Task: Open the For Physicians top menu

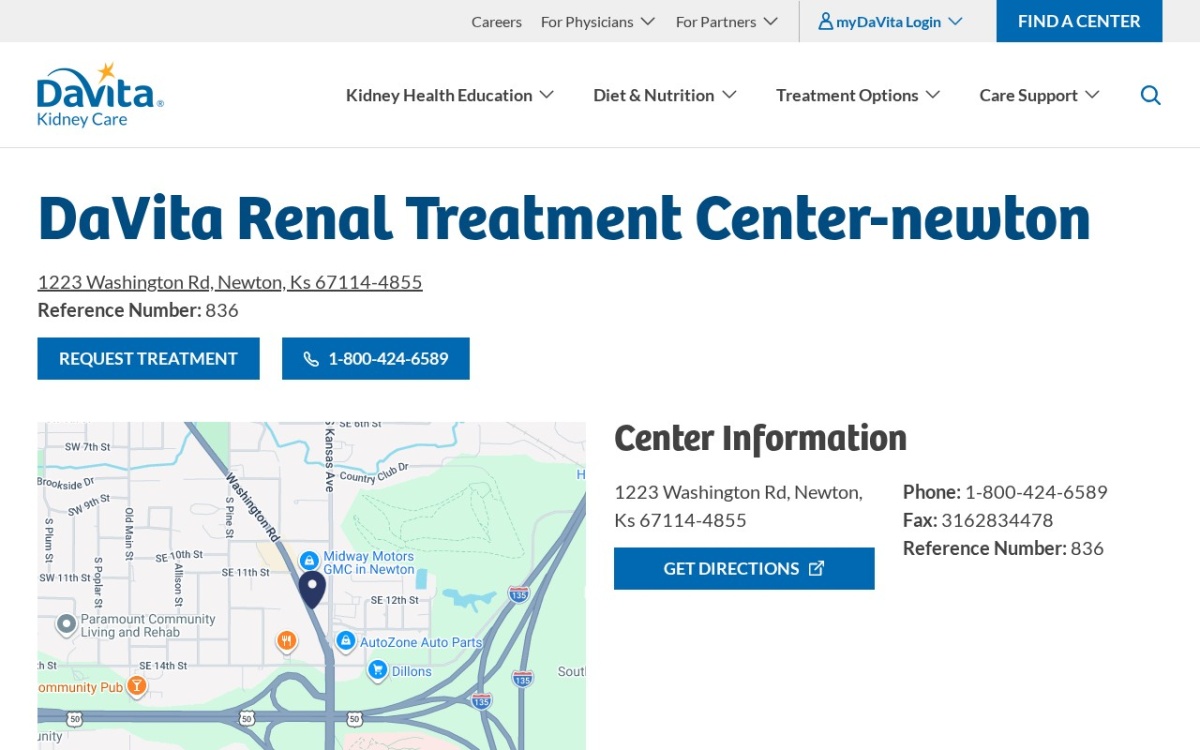Action: [x=598, y=21]
